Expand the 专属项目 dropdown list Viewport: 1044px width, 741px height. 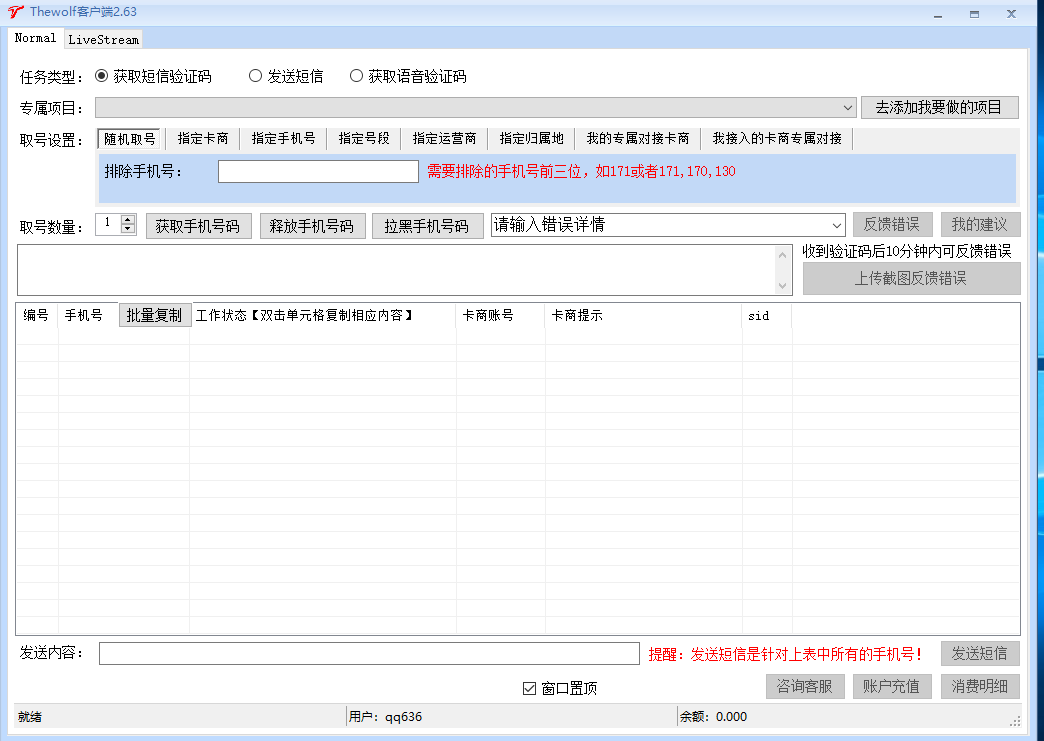(848, 108)
